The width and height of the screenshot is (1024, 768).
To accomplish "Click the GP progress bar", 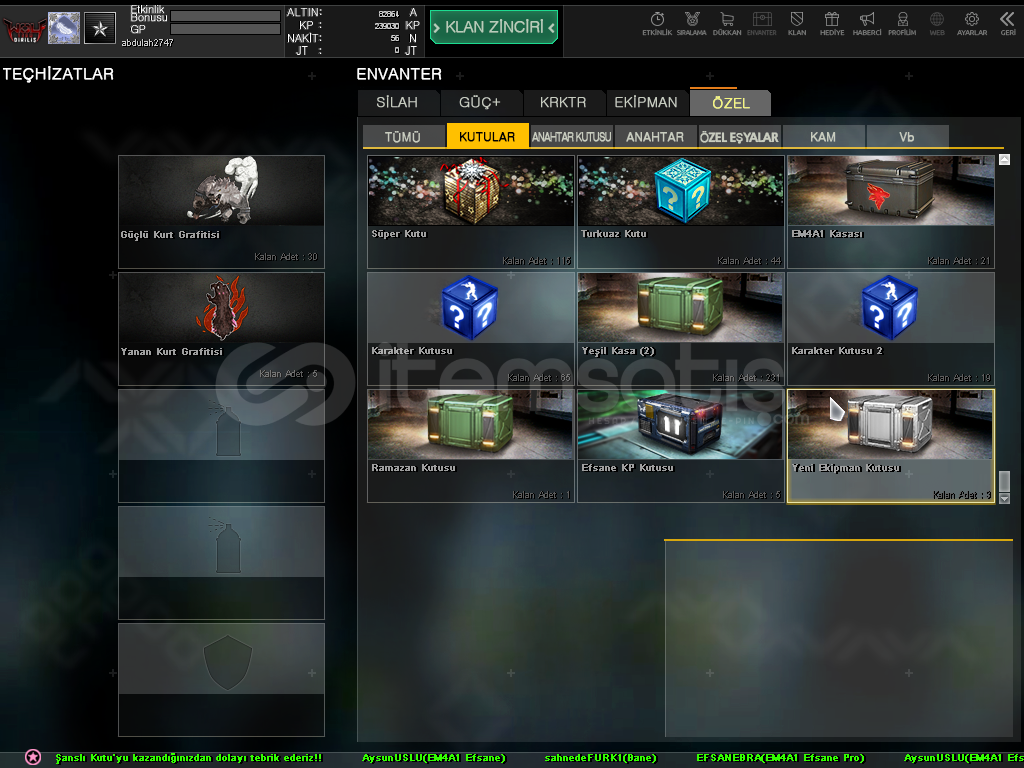I will 225,29.
